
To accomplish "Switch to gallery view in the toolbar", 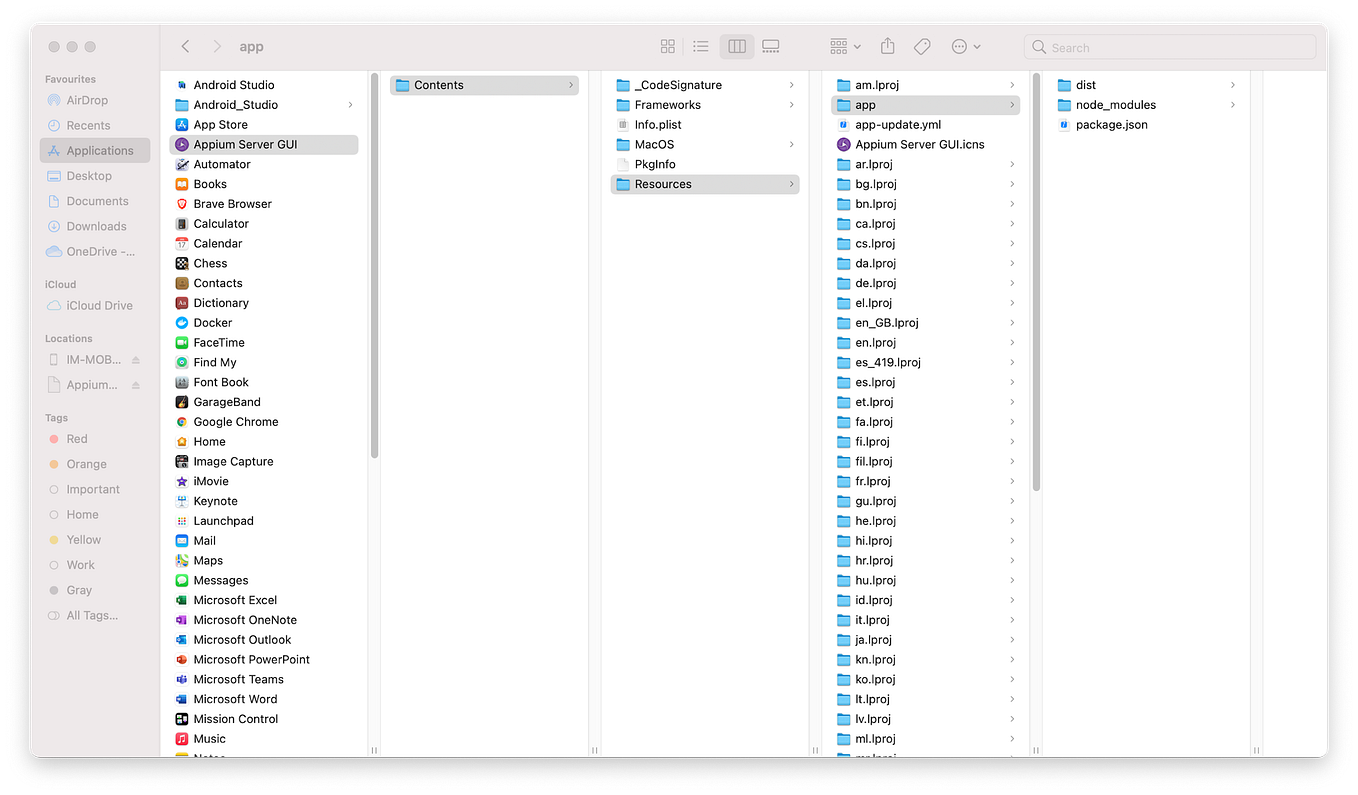I will (770, 46).
